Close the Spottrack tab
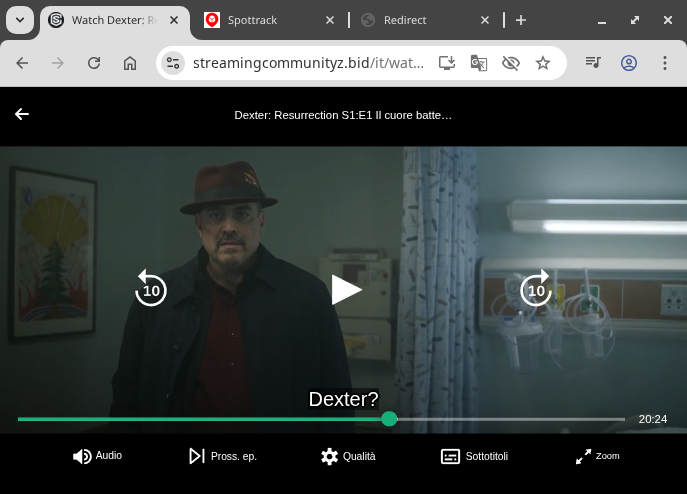 click(330, 20)
